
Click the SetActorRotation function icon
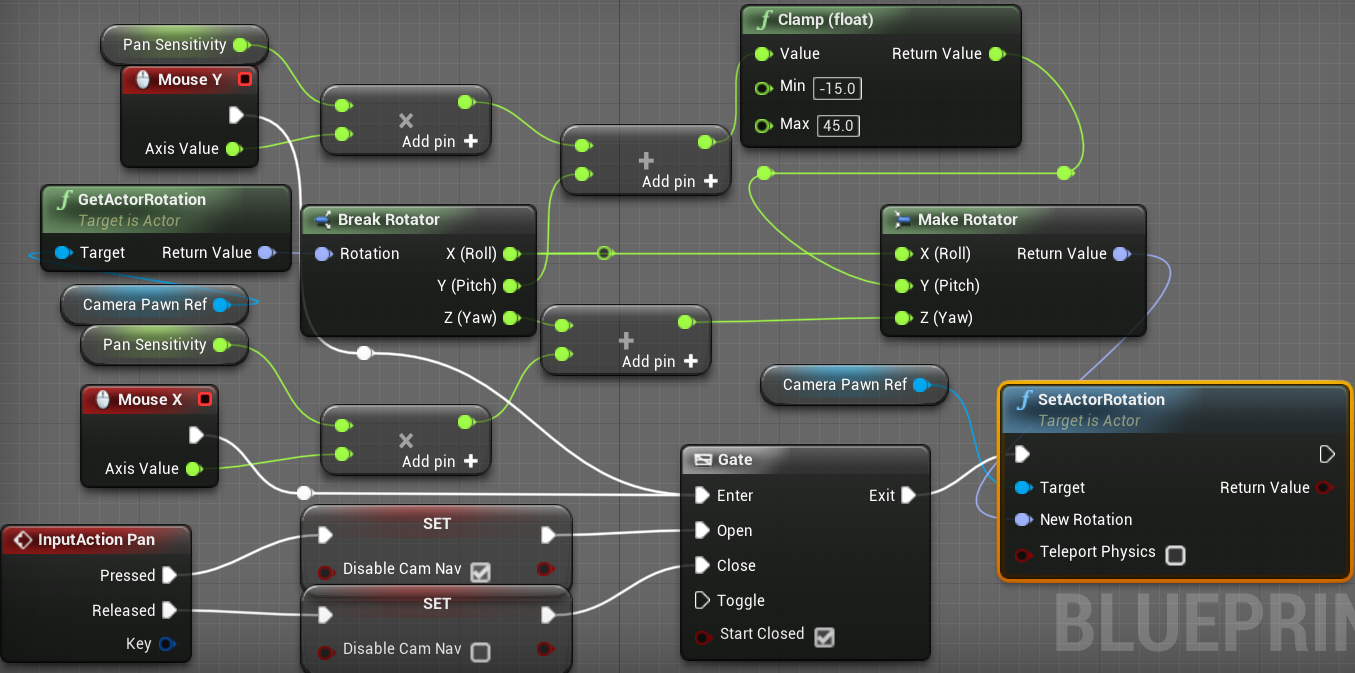tap(1023, 400)
